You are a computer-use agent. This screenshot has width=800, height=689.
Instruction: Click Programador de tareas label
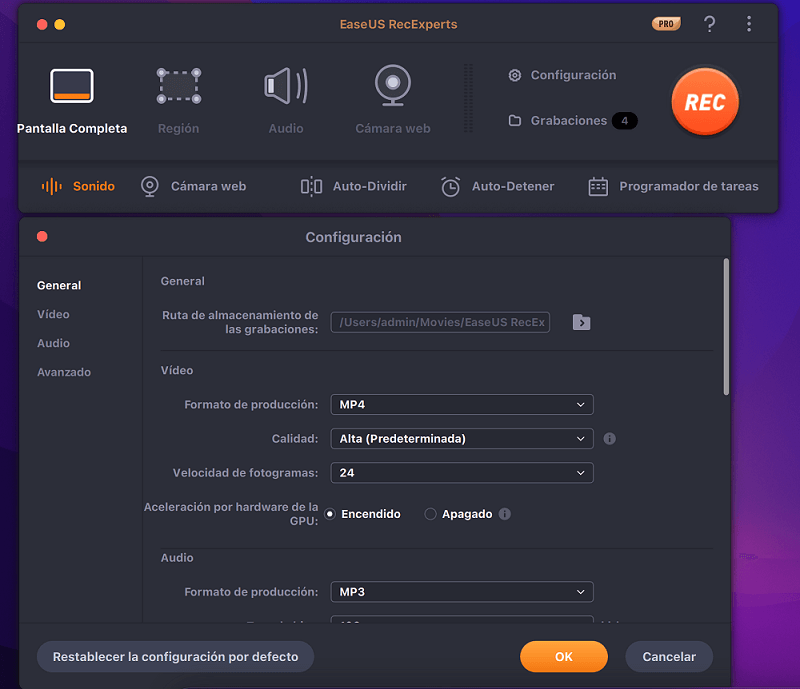pyautogui.click(x=689, y=186)
